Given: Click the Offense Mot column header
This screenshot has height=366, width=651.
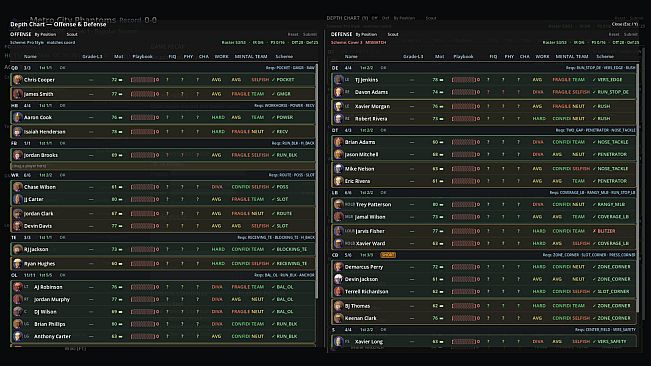Looking at the screenshot, I should (119, 56).
